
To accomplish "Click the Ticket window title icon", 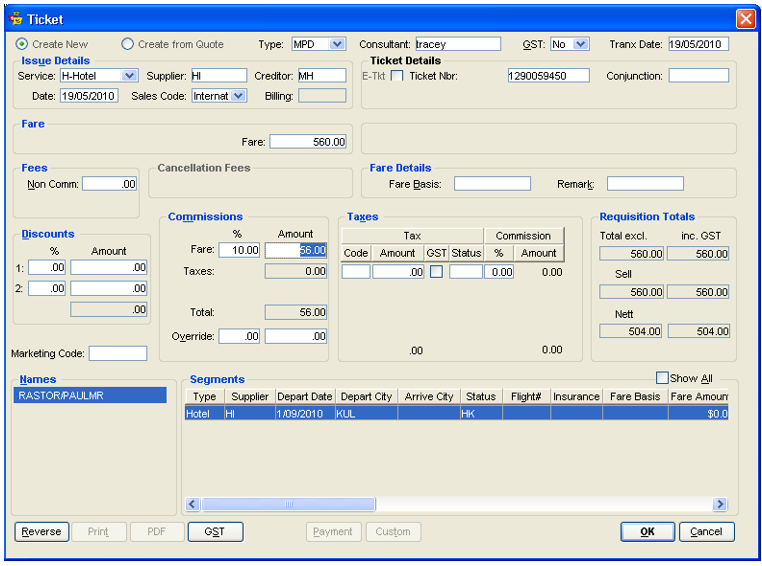I will click(16, 19).
